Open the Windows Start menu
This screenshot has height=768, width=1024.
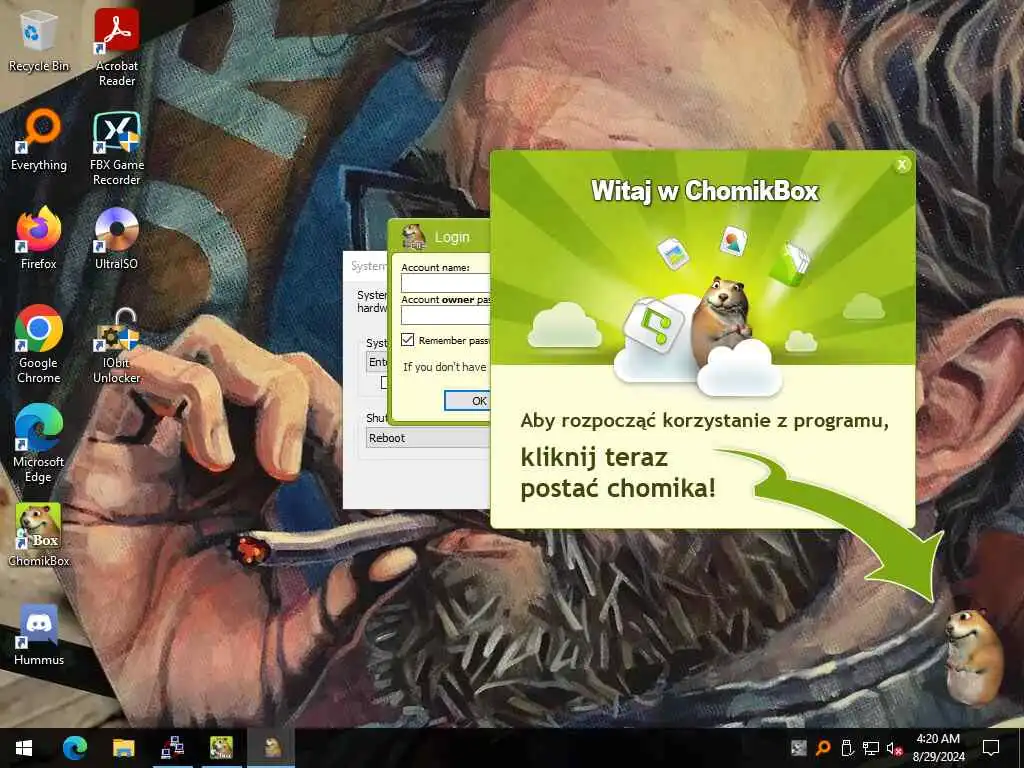point(24,748)
